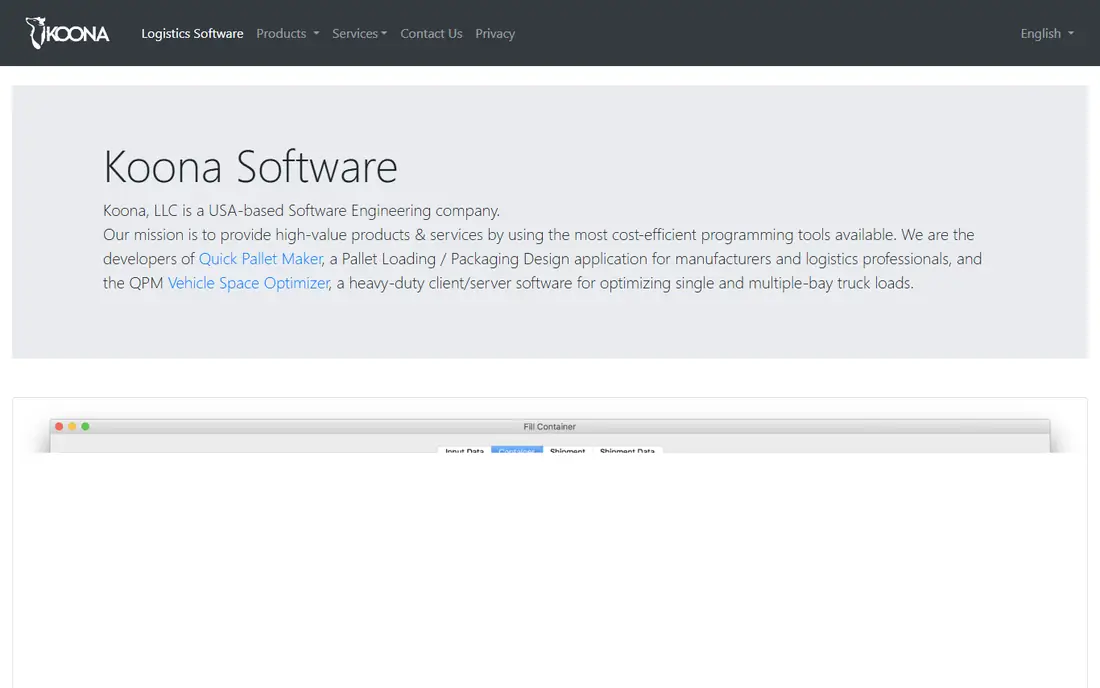The image size is (1100, 688).
Task: Click the yellow dot in Fill Container window
Action: (72, 426)
